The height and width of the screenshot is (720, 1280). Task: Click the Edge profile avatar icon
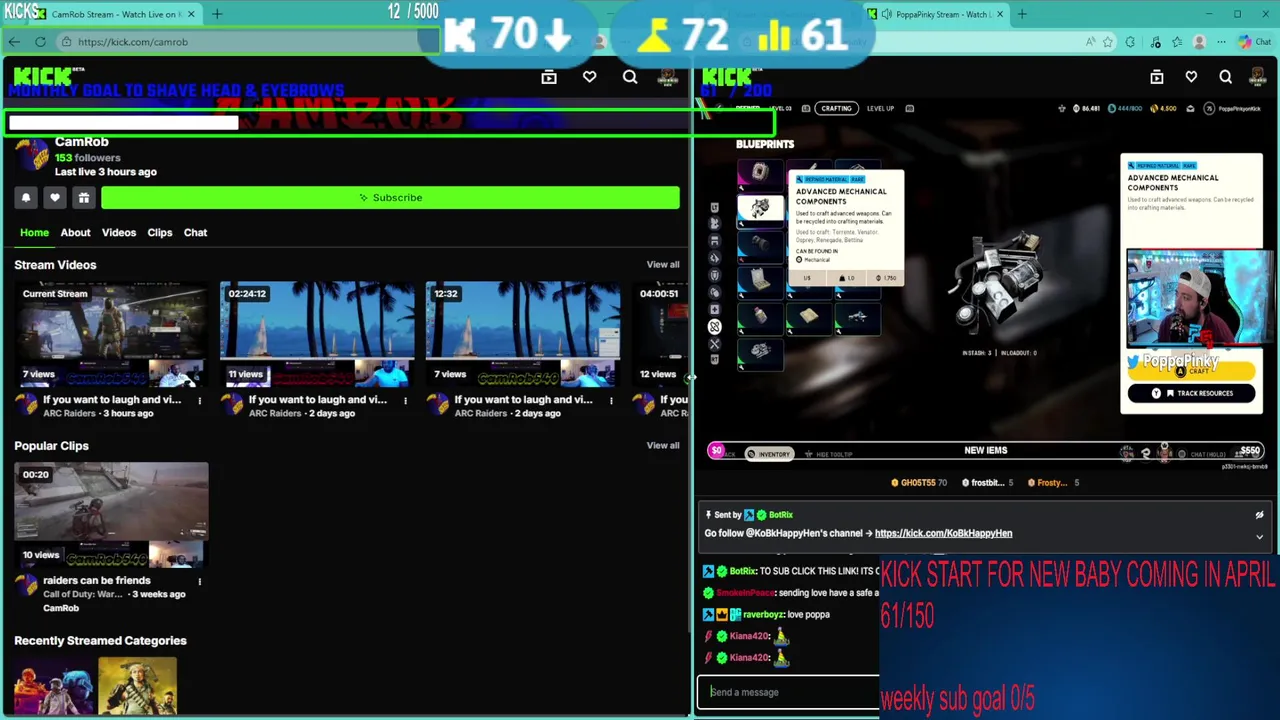(x=1199, y=42)
